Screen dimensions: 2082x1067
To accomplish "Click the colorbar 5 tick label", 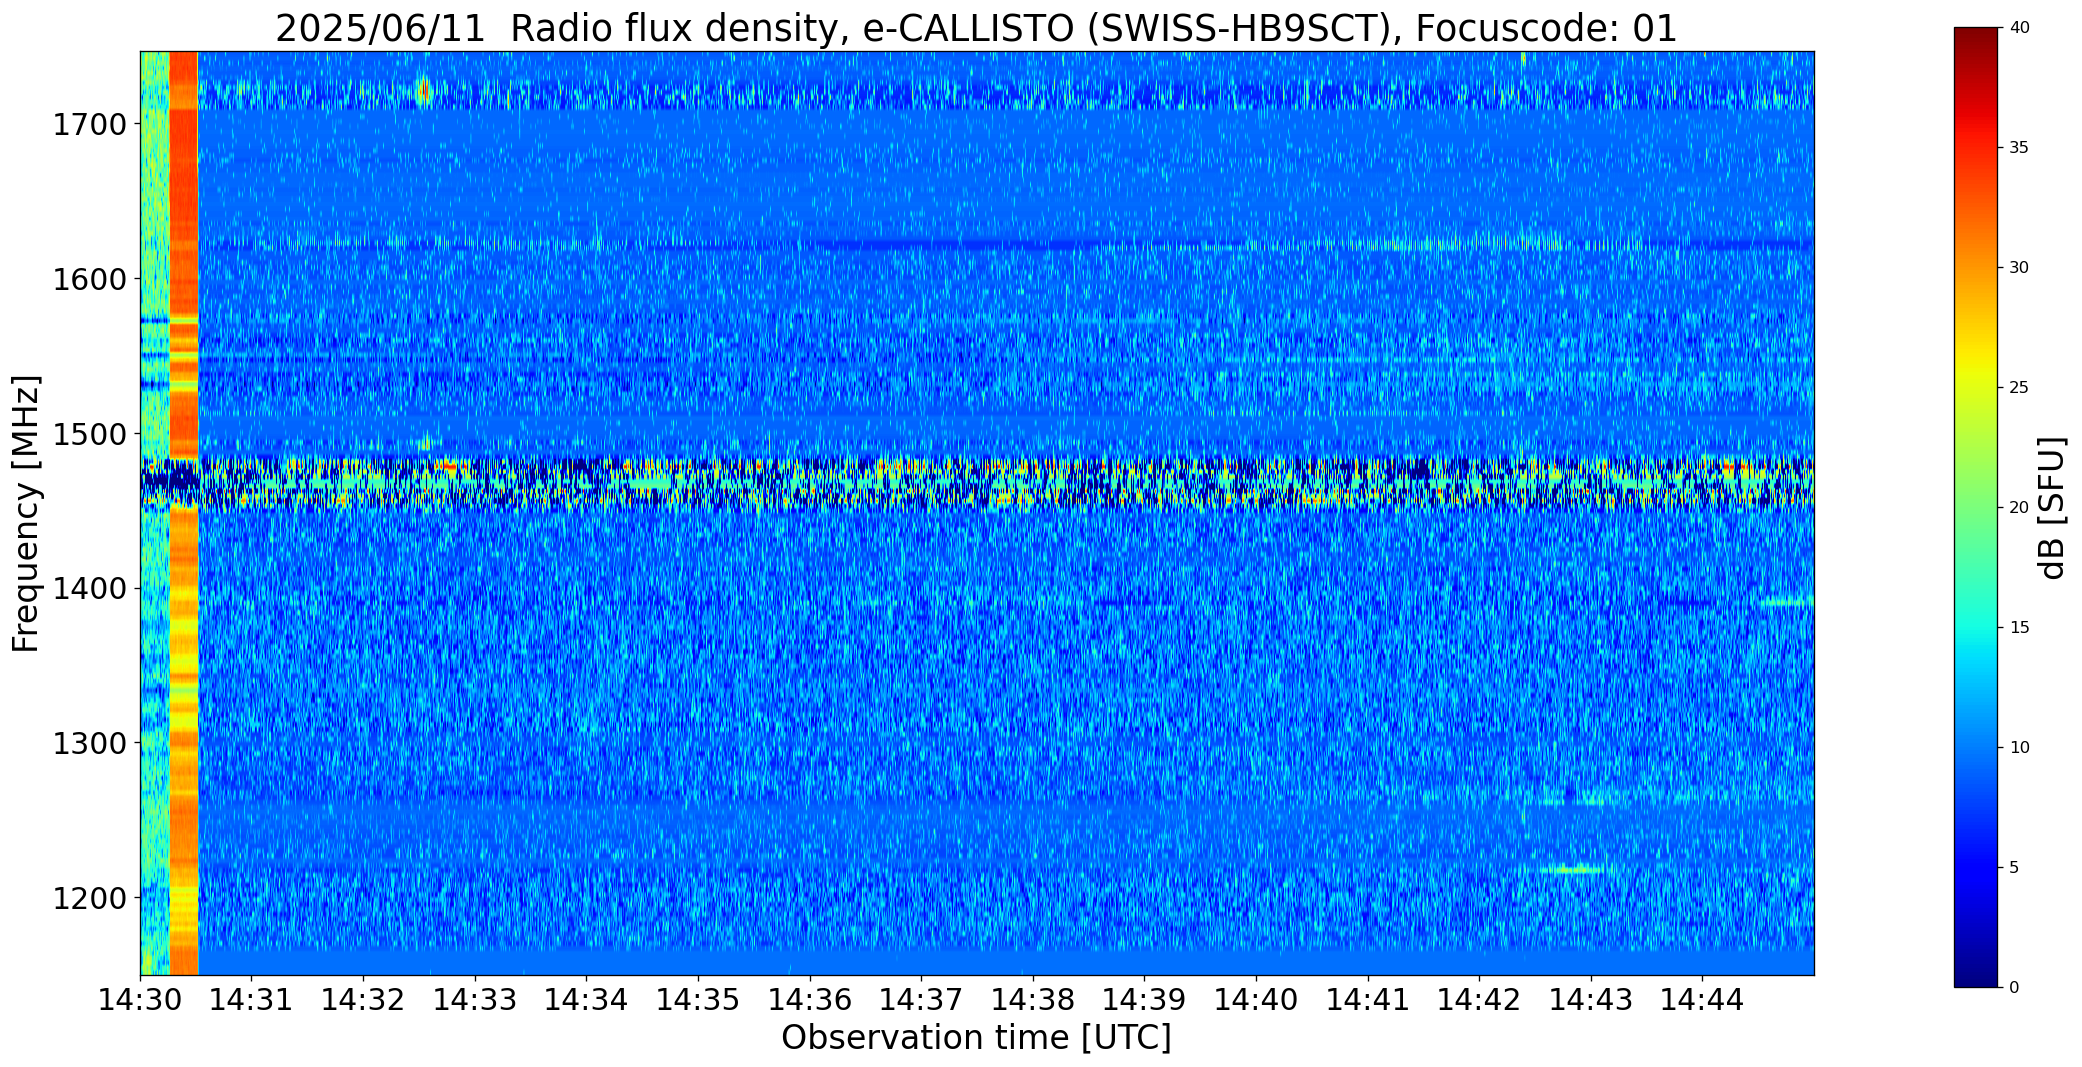I will coord(2014,868).
